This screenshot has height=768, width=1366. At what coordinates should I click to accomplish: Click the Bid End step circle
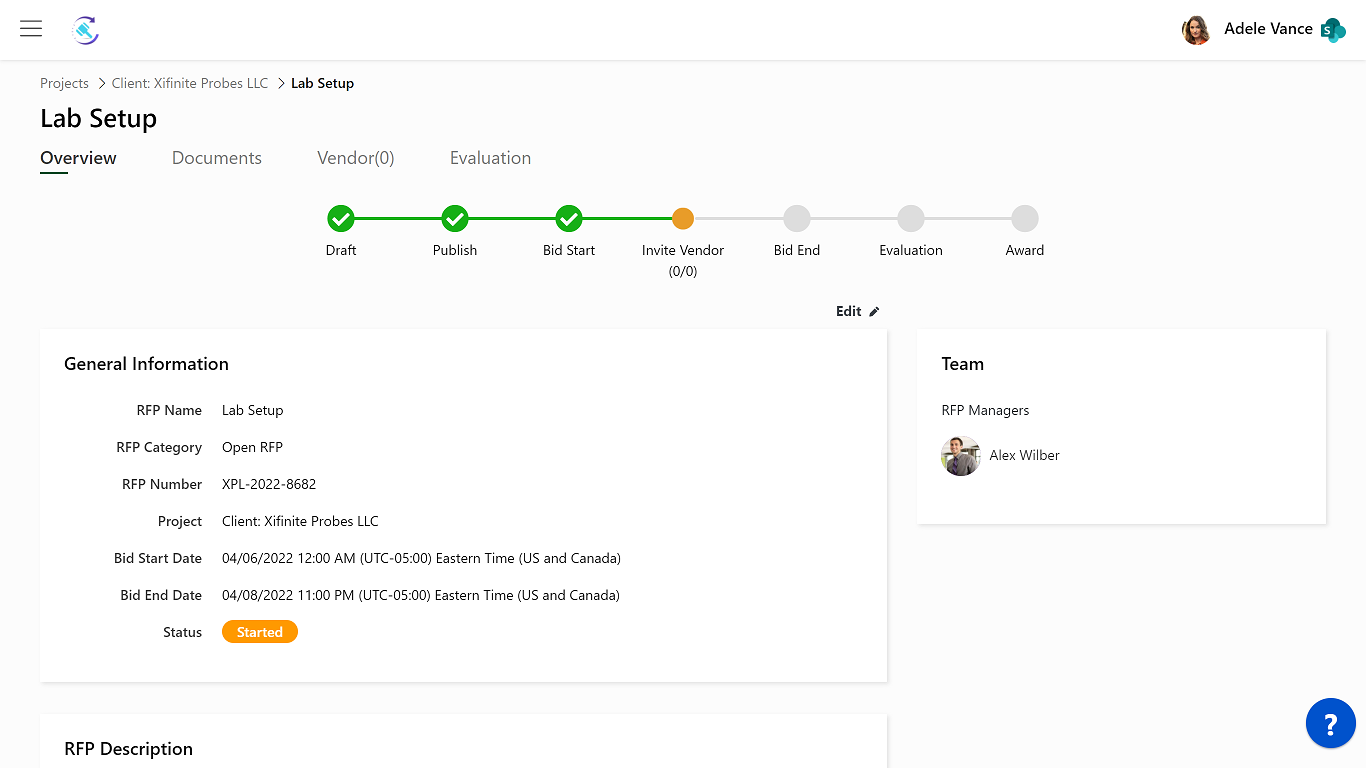pyautogui.click(x=797, y=218)
